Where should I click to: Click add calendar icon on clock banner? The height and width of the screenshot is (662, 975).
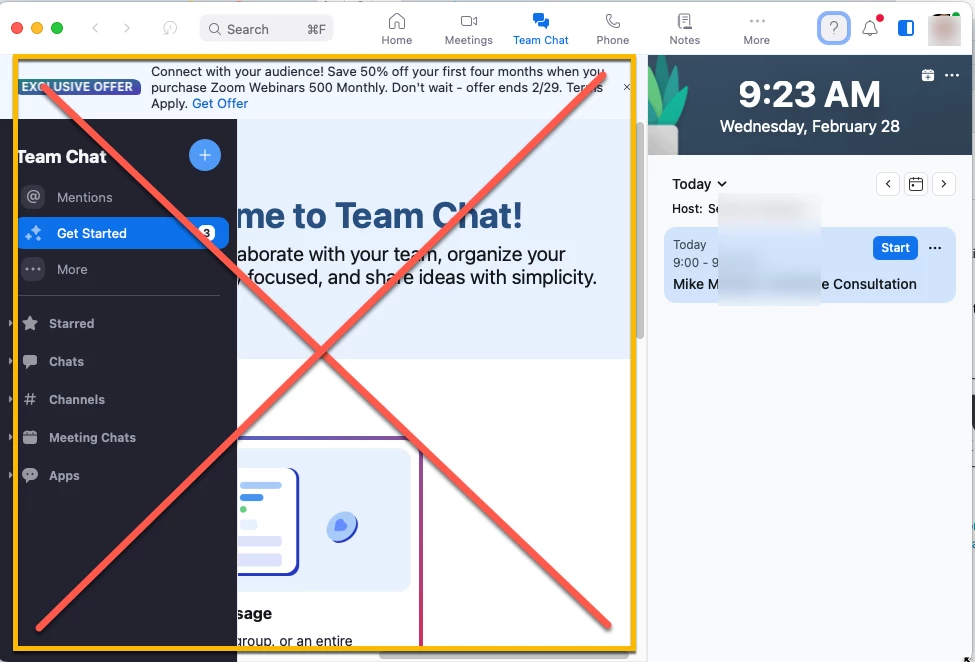pyautogui.click(x=928, y=75)
